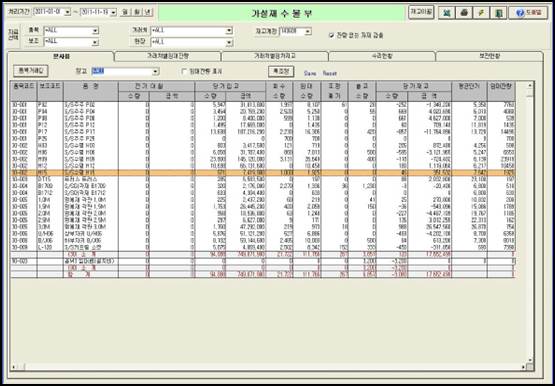Click the 임대잔량 column header

tap(501, 91)
